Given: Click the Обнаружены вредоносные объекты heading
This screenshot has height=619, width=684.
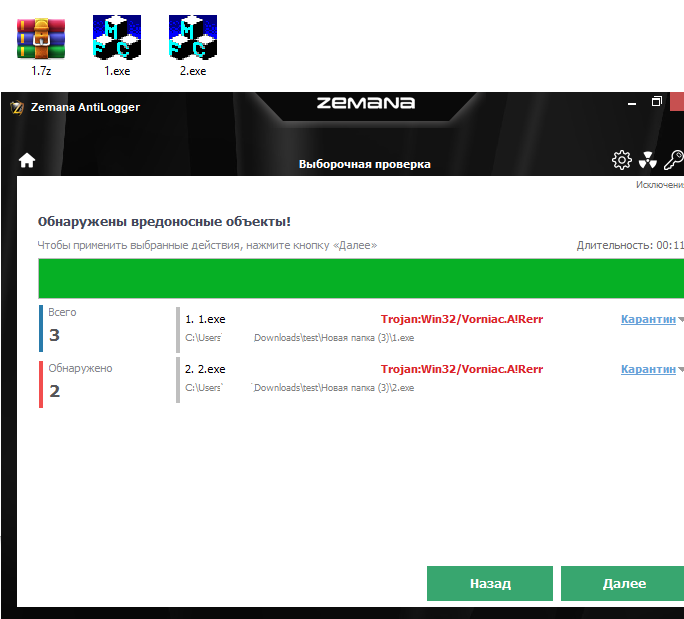Looking at the screenshot, I should point(164,222).
